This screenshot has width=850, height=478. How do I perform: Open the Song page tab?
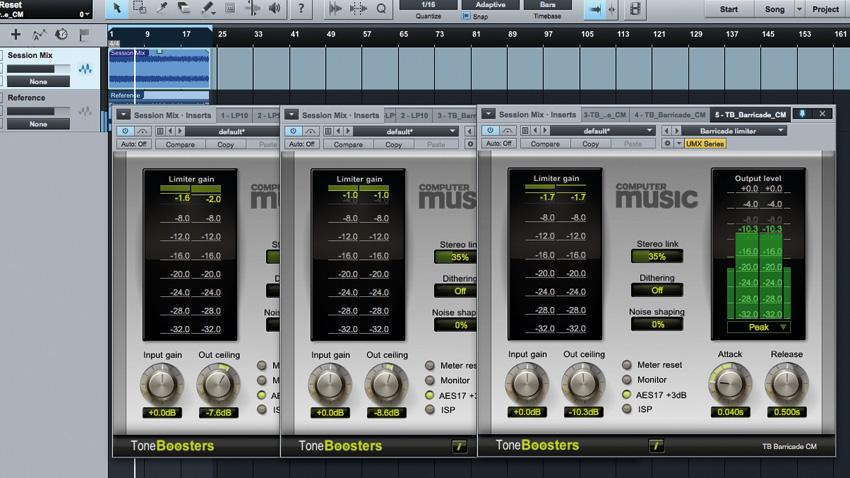775,9
